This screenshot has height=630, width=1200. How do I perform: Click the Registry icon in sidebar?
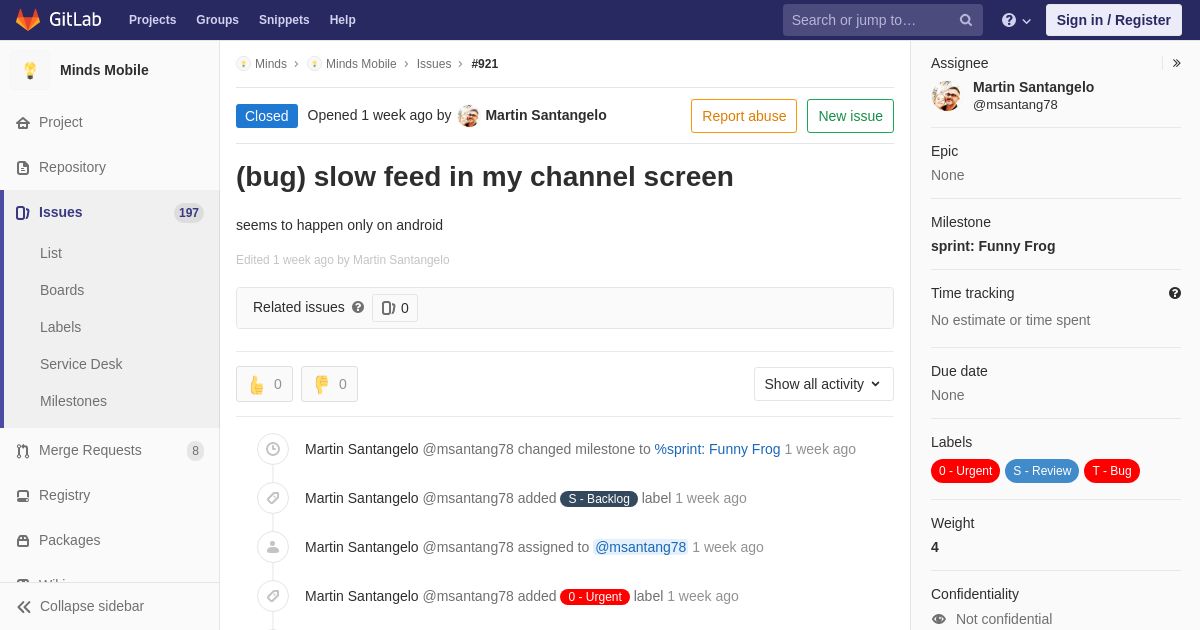[23, 496]
